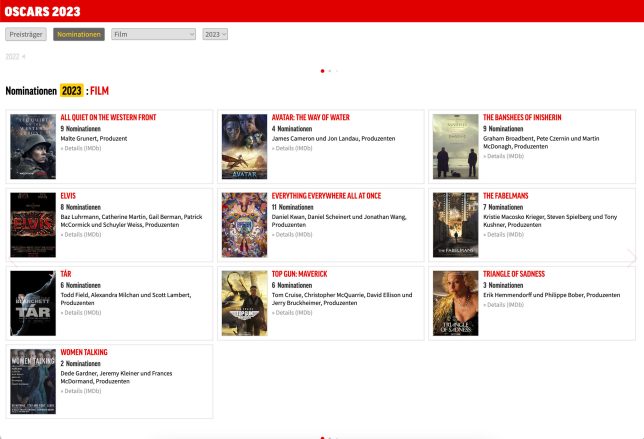Open the Film category dropdown
The width and height of the screenshot is (644, 439).
point(154,34)
